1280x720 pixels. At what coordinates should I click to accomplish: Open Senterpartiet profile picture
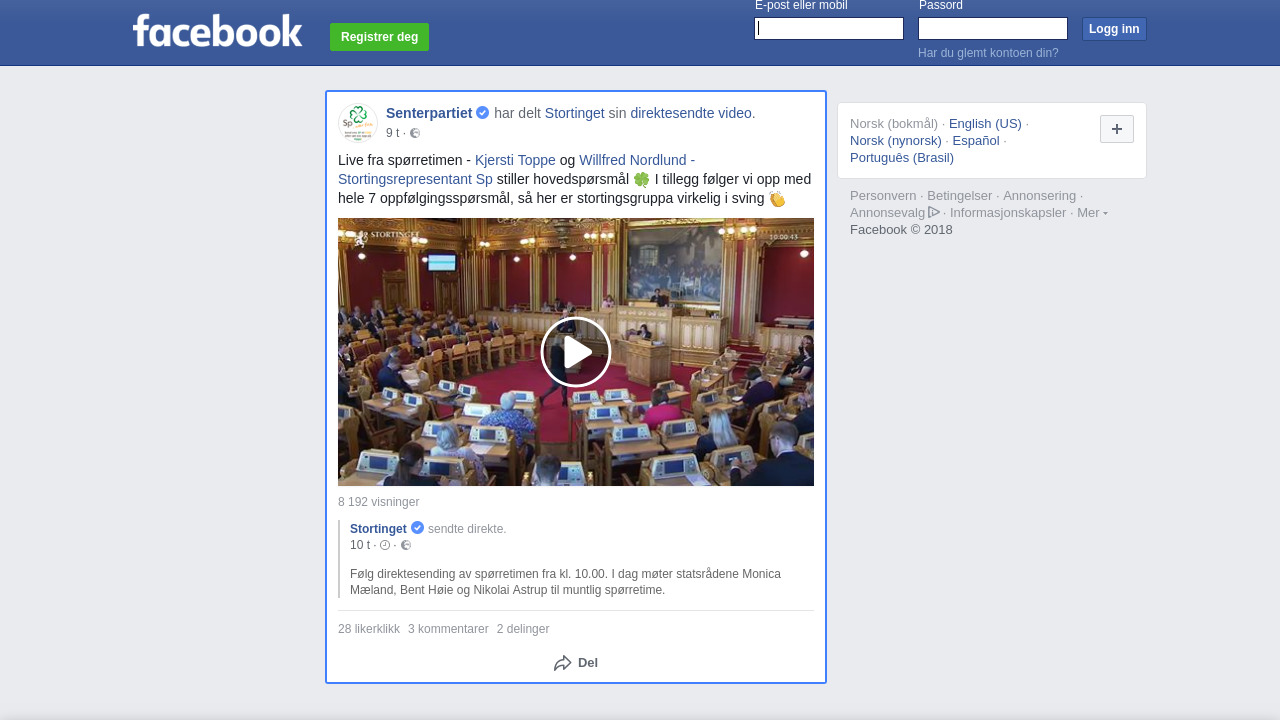coord(358,122)
